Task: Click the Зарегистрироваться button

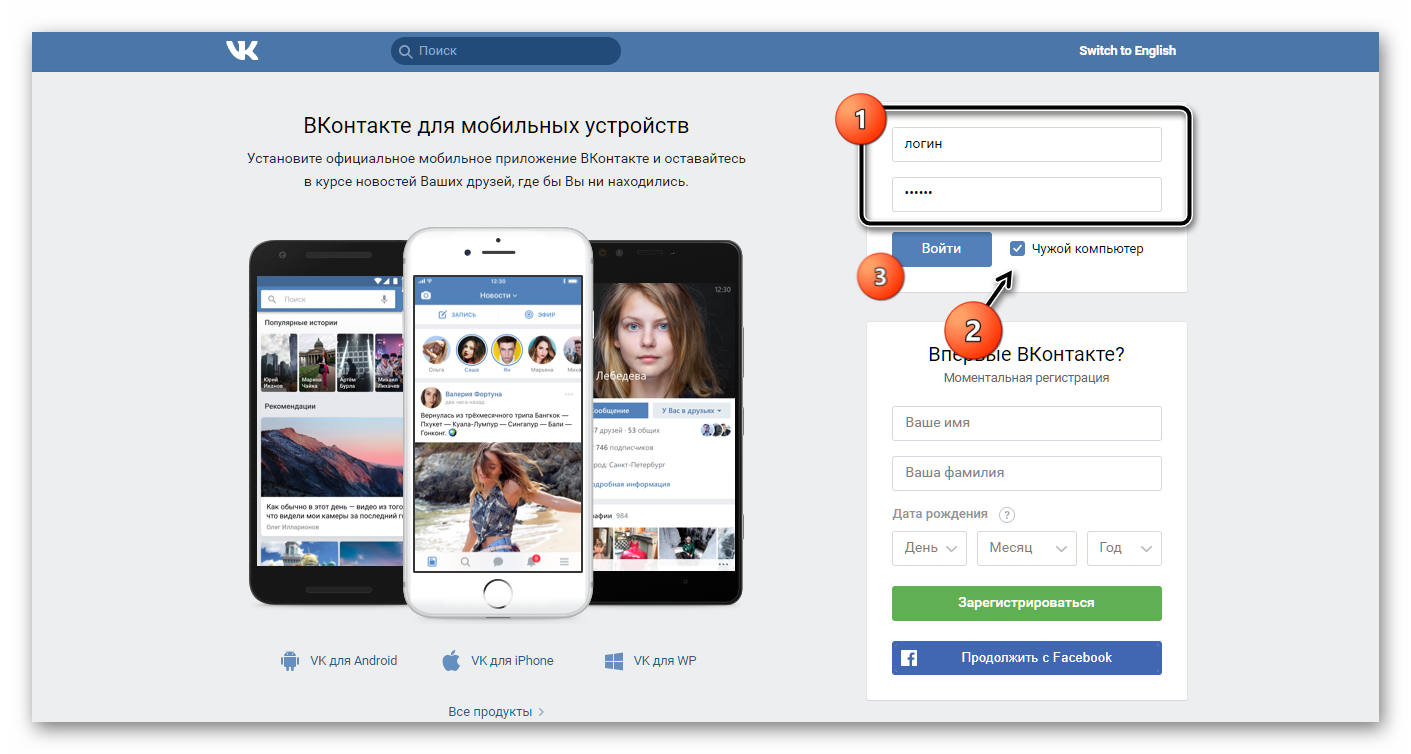Action: (x=1026, y=603)
